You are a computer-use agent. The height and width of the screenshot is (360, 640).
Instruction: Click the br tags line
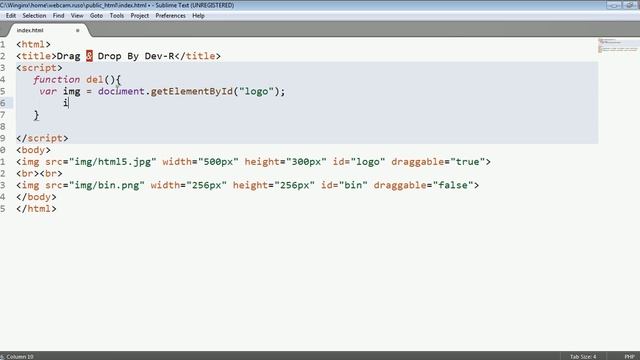click(39, 173)
